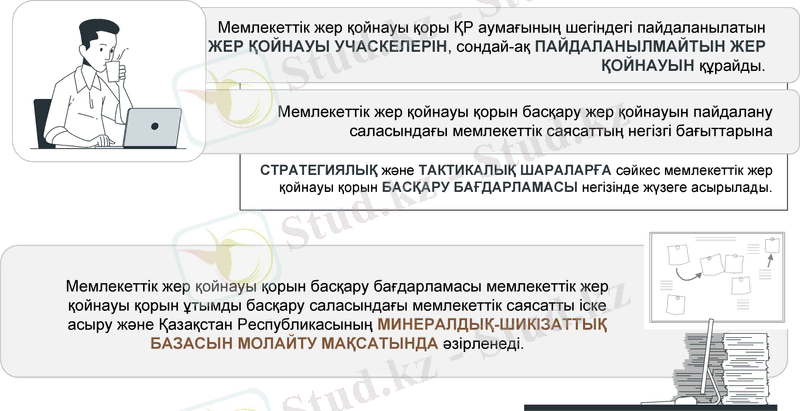
Task: Click the word "СТРАТЕГИЯЛЫҚ"
Action: pos(319,170)
